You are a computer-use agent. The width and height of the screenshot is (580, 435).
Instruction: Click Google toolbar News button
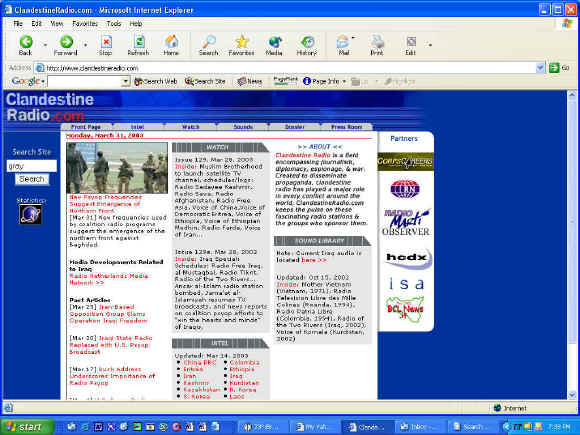[x=250, y=81]
